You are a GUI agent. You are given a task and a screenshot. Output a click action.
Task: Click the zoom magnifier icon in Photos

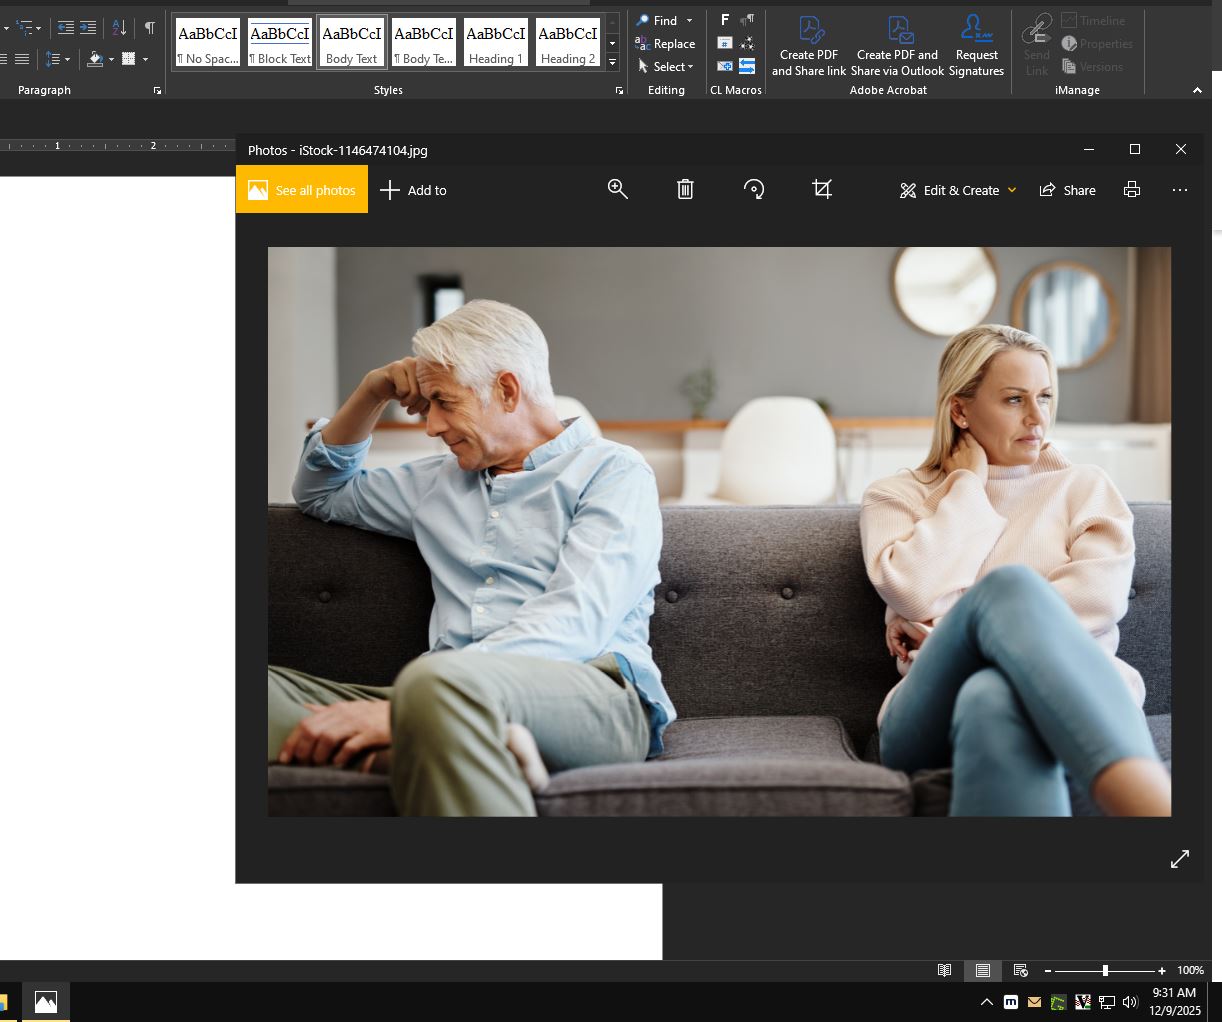point(618,190)
